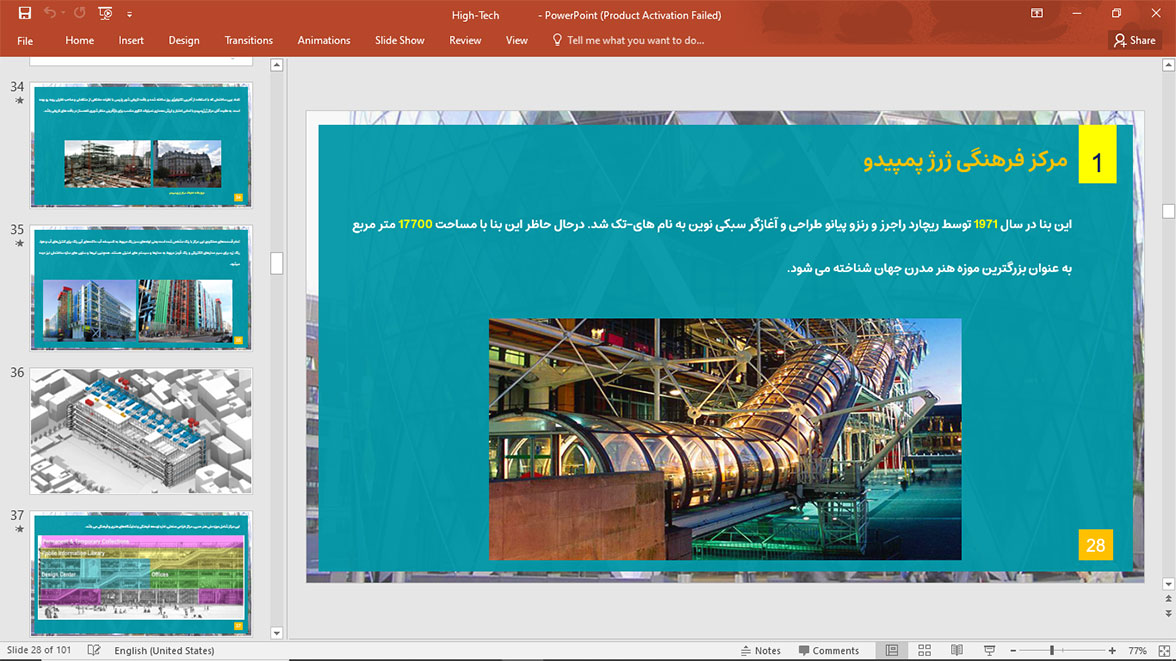
Task: Click the thumbnail pane scroll-down arrow
Action: pyautogui.click(x=277, y=633)
